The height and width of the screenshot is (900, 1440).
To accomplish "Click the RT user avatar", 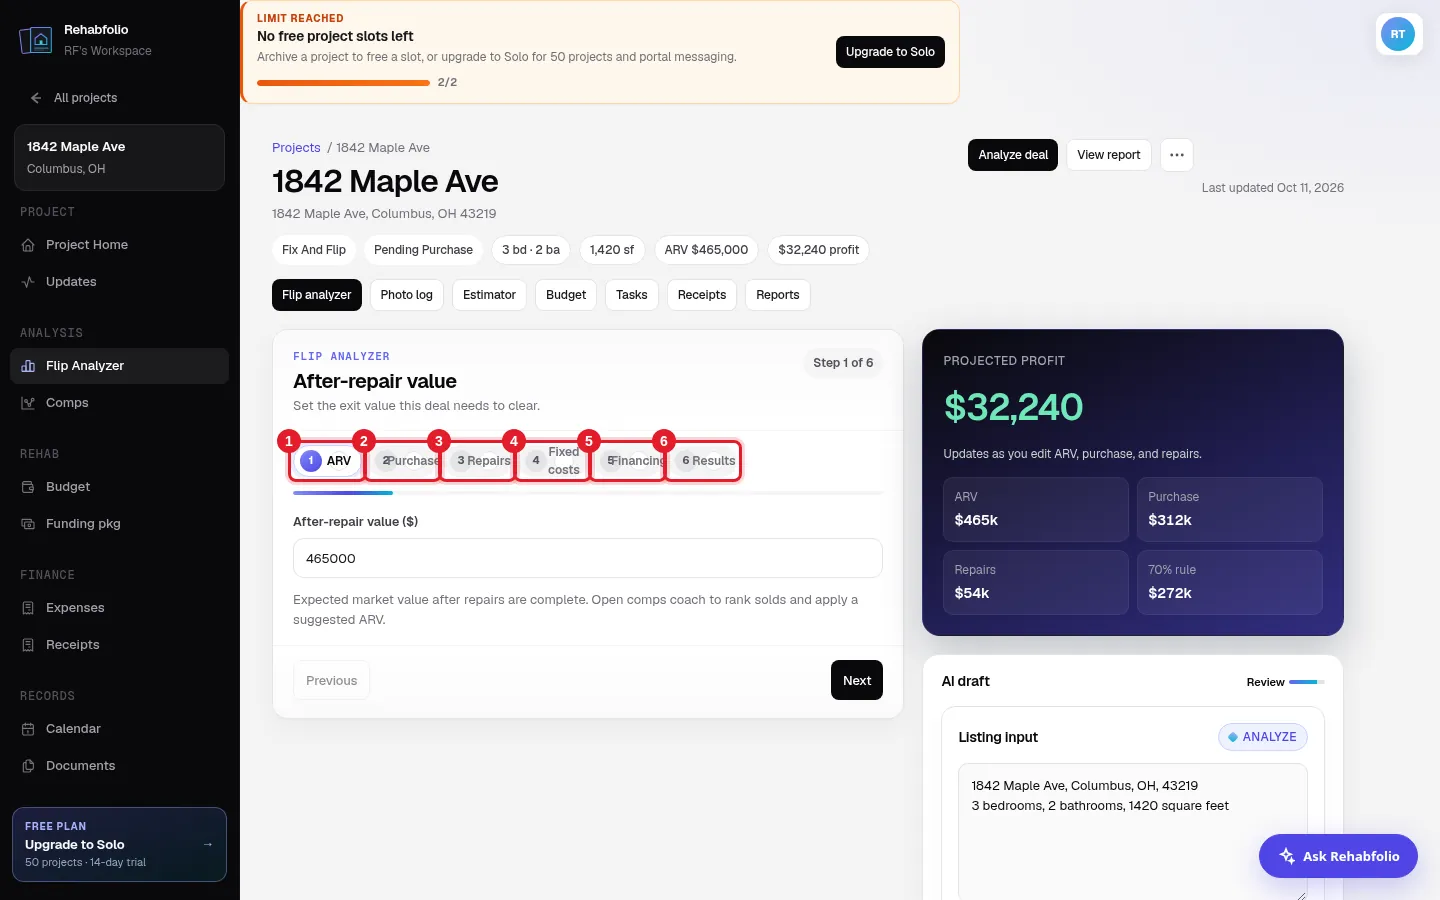I will pyautogui.click(x=1398, y=34).
